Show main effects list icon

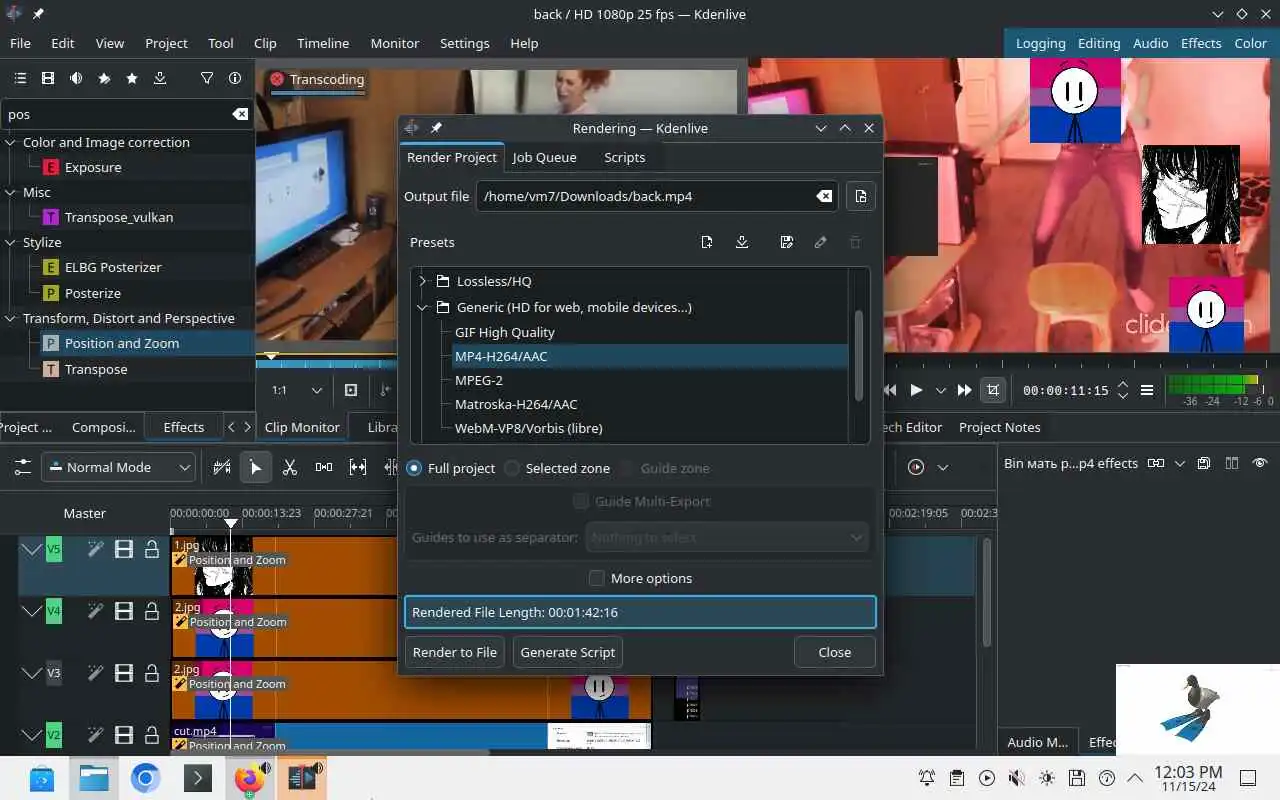coord(20,78)
